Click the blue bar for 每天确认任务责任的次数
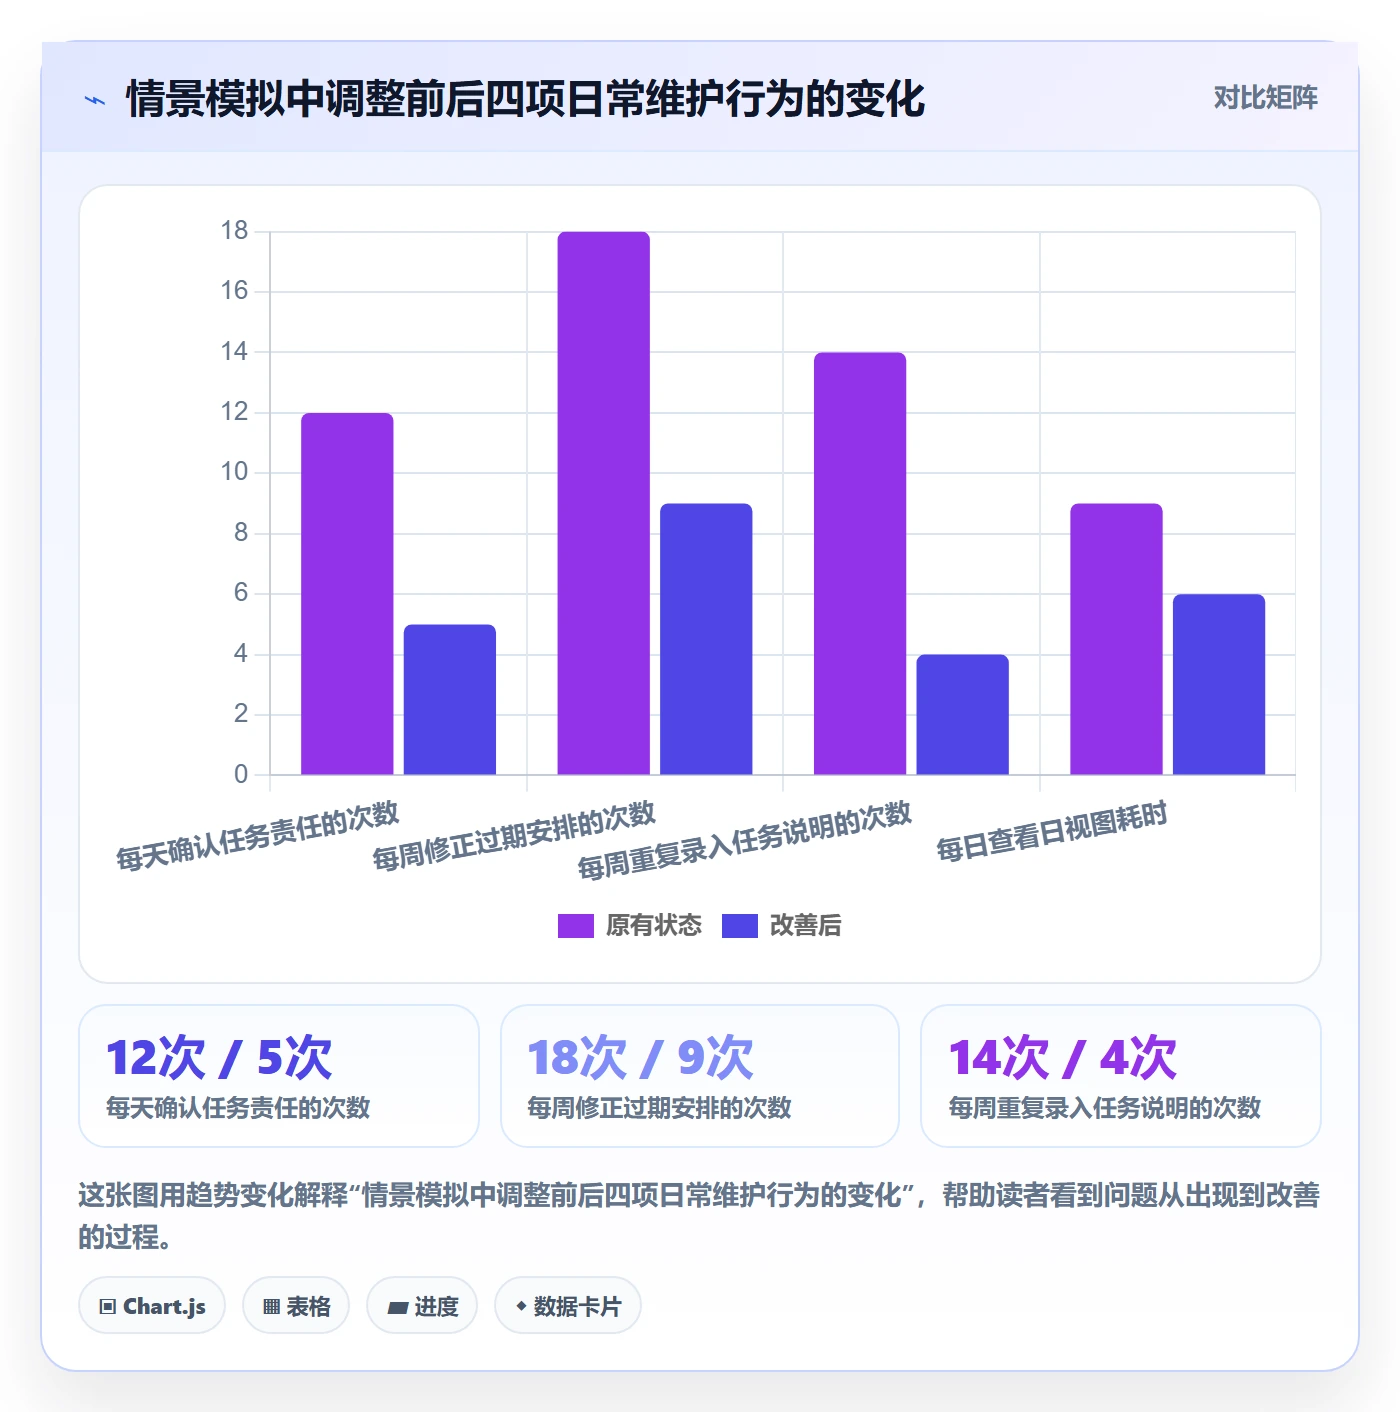Viewport: 1400px width, 1412px height. click(x=450, y=700)
